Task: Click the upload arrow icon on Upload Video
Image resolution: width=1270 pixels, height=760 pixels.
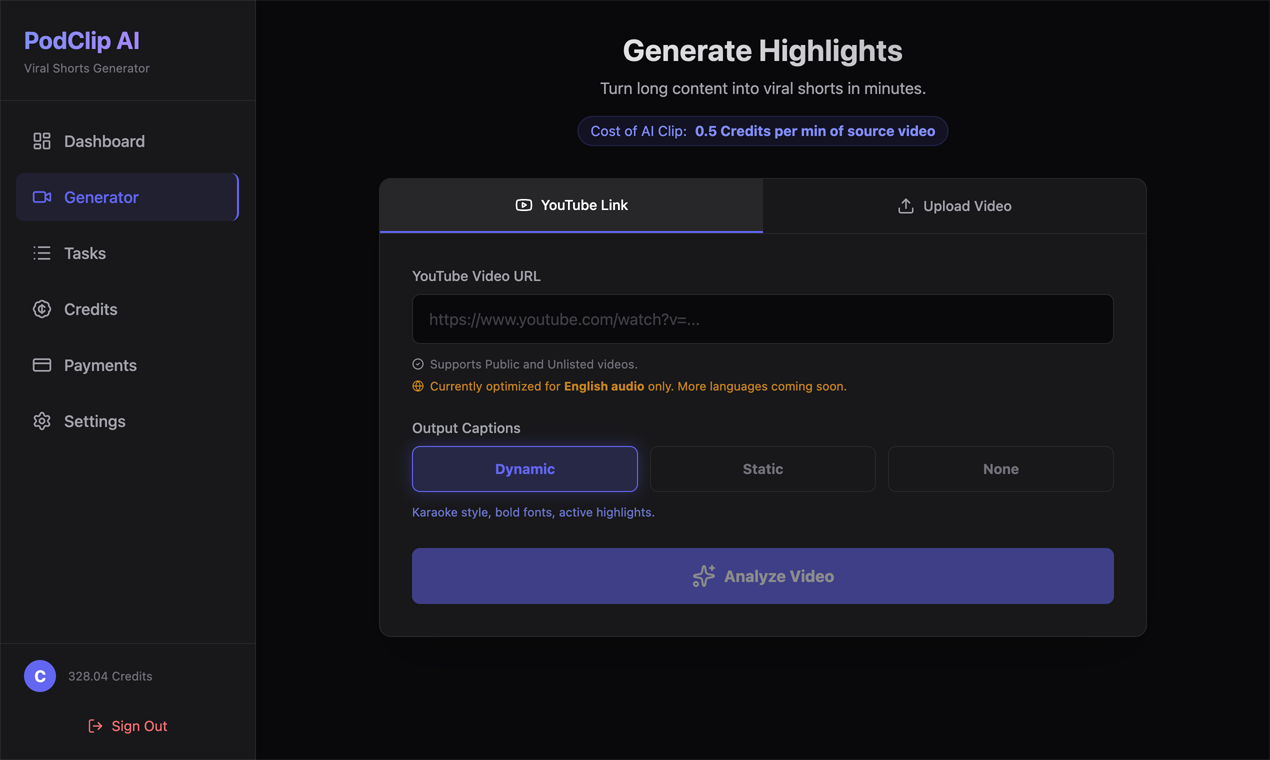Action: click(x=905, y=205)
